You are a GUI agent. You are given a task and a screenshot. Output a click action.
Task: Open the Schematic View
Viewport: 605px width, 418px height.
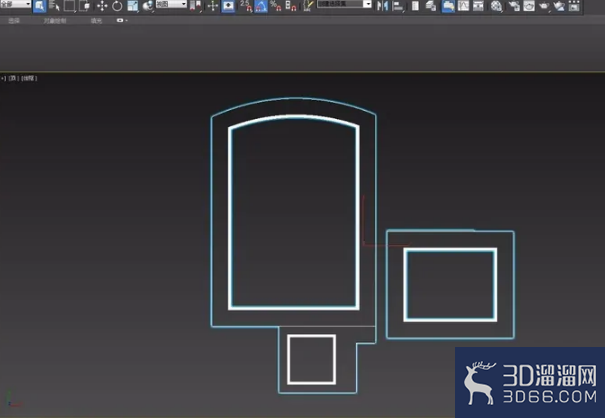(478, 6)
